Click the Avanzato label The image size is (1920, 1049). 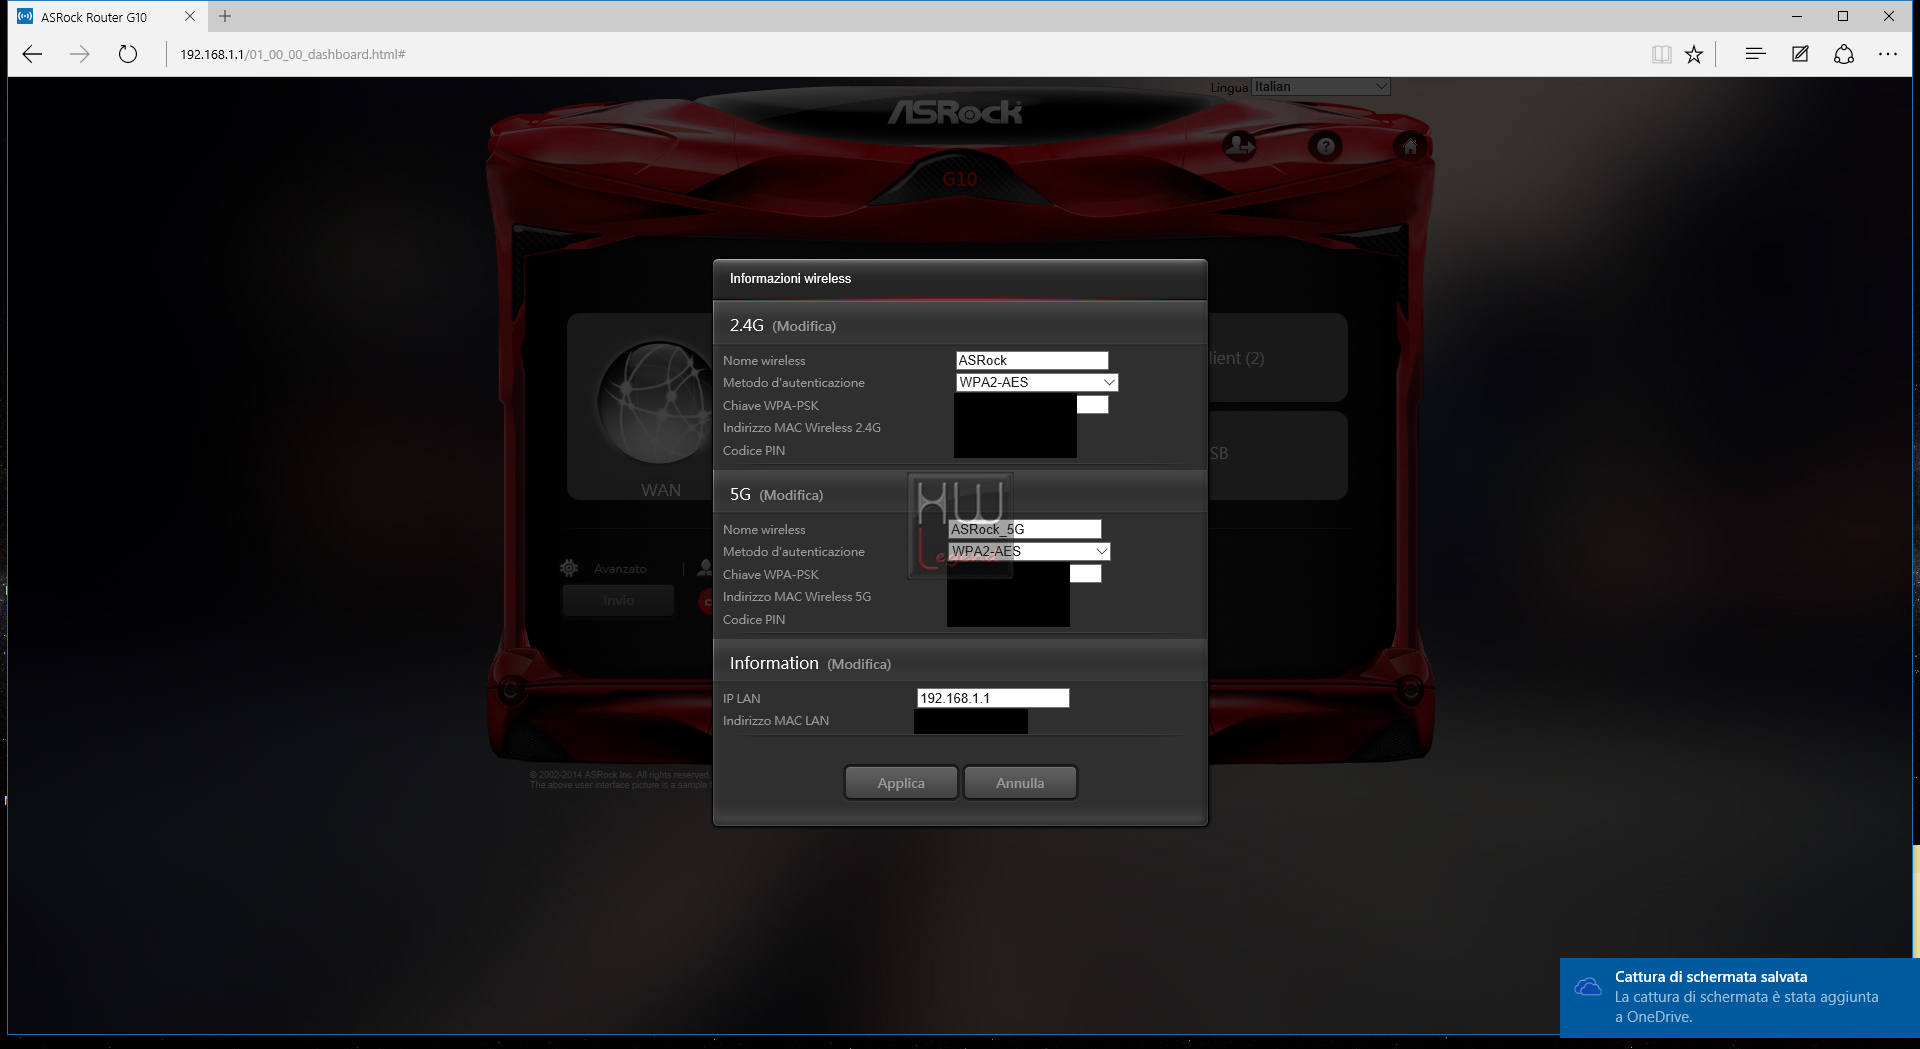pyautogui.click(x=620, y=568)
